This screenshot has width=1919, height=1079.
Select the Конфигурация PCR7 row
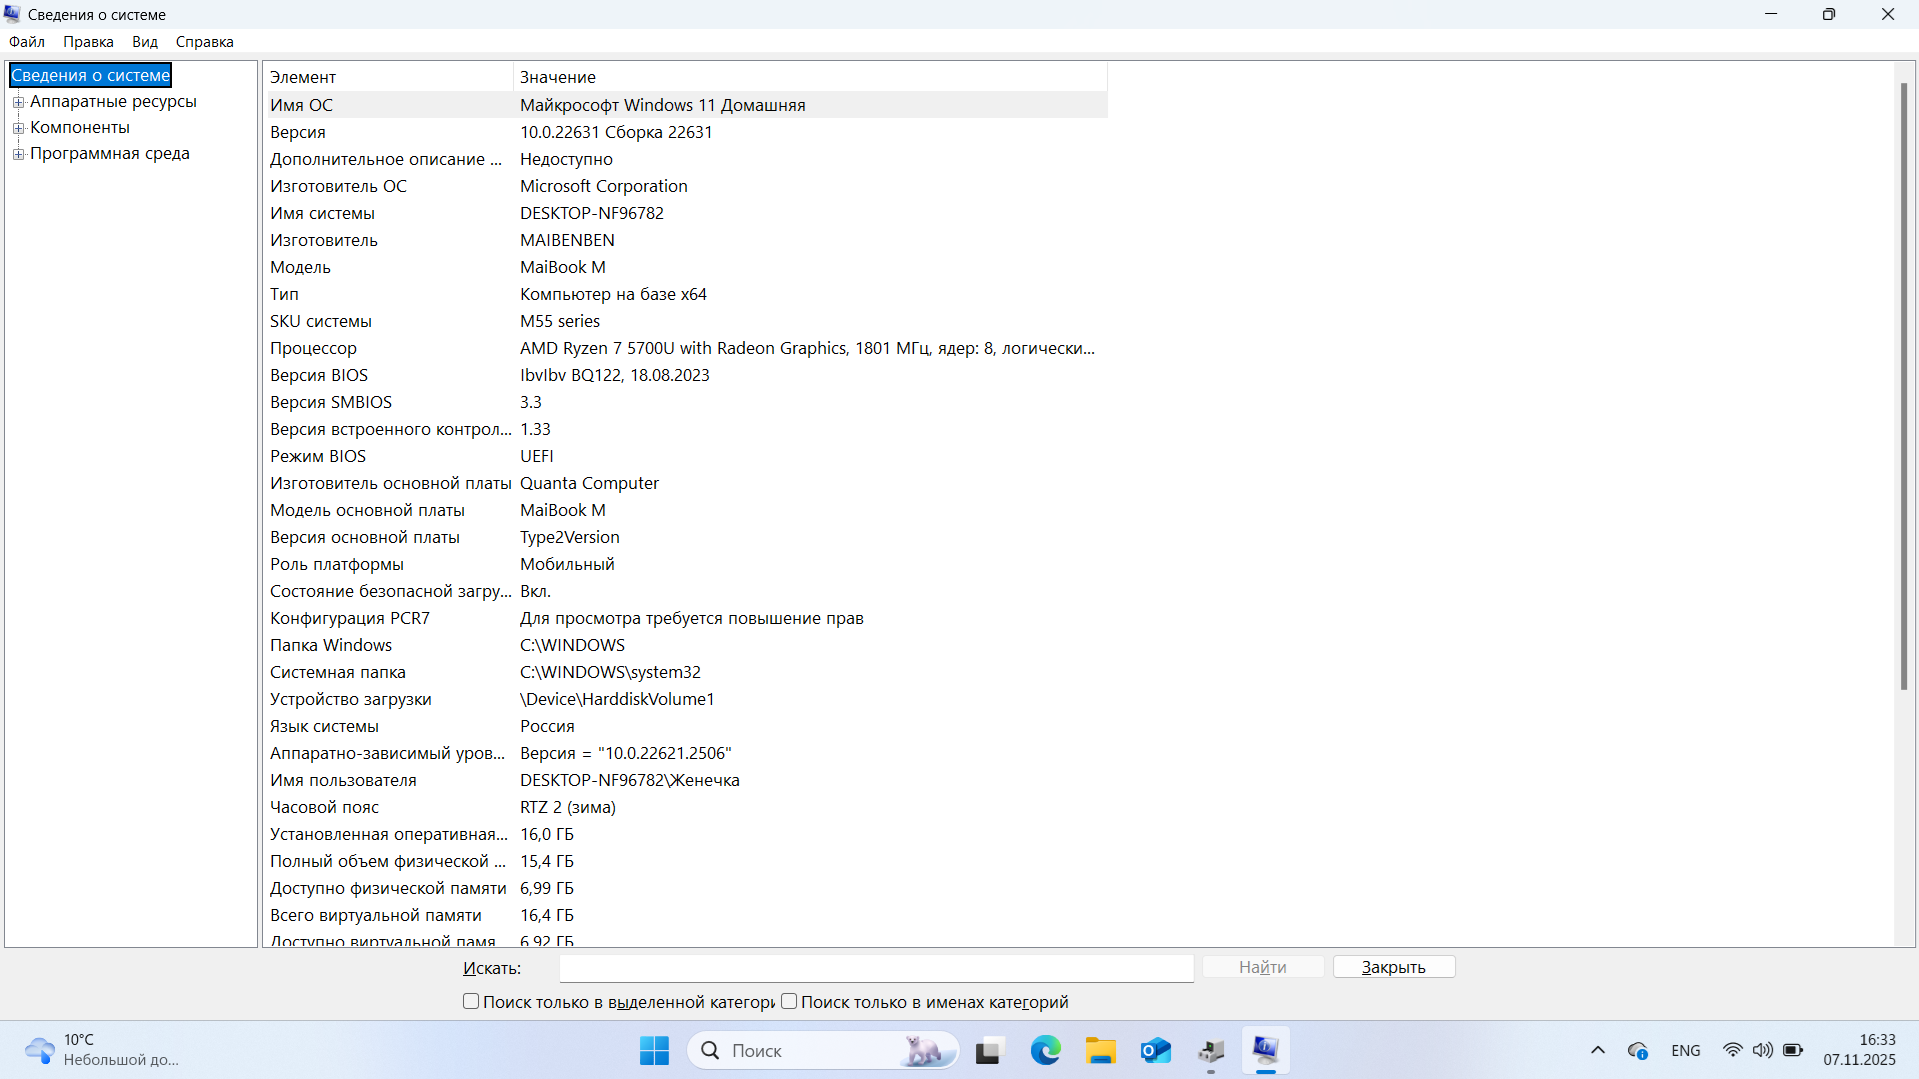coord(687,618)
